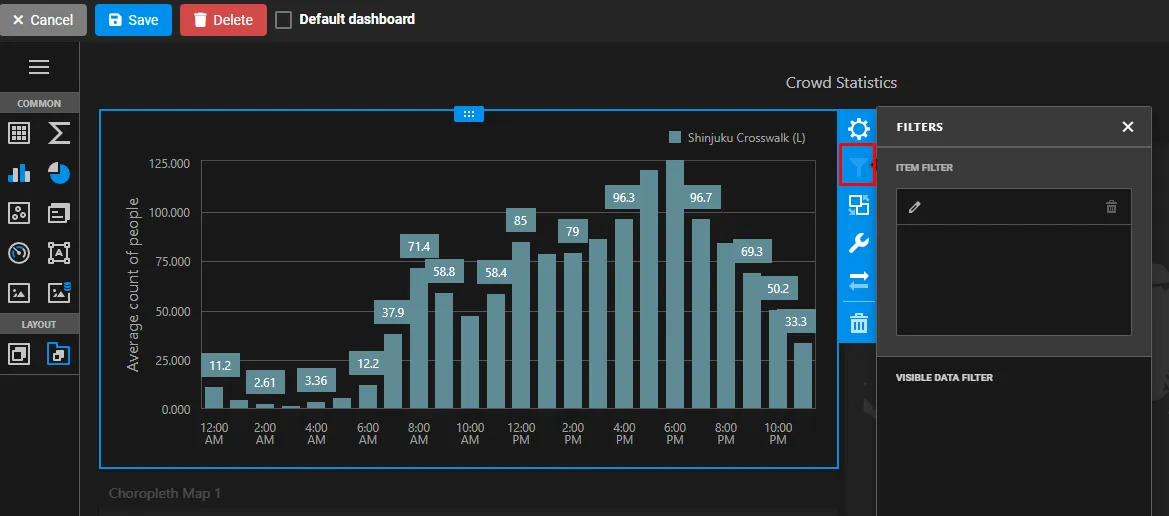Viewport: 1169px width, 516px height.
Task: Click the 96.7 bar value label
Action: [x=701, y=198]
